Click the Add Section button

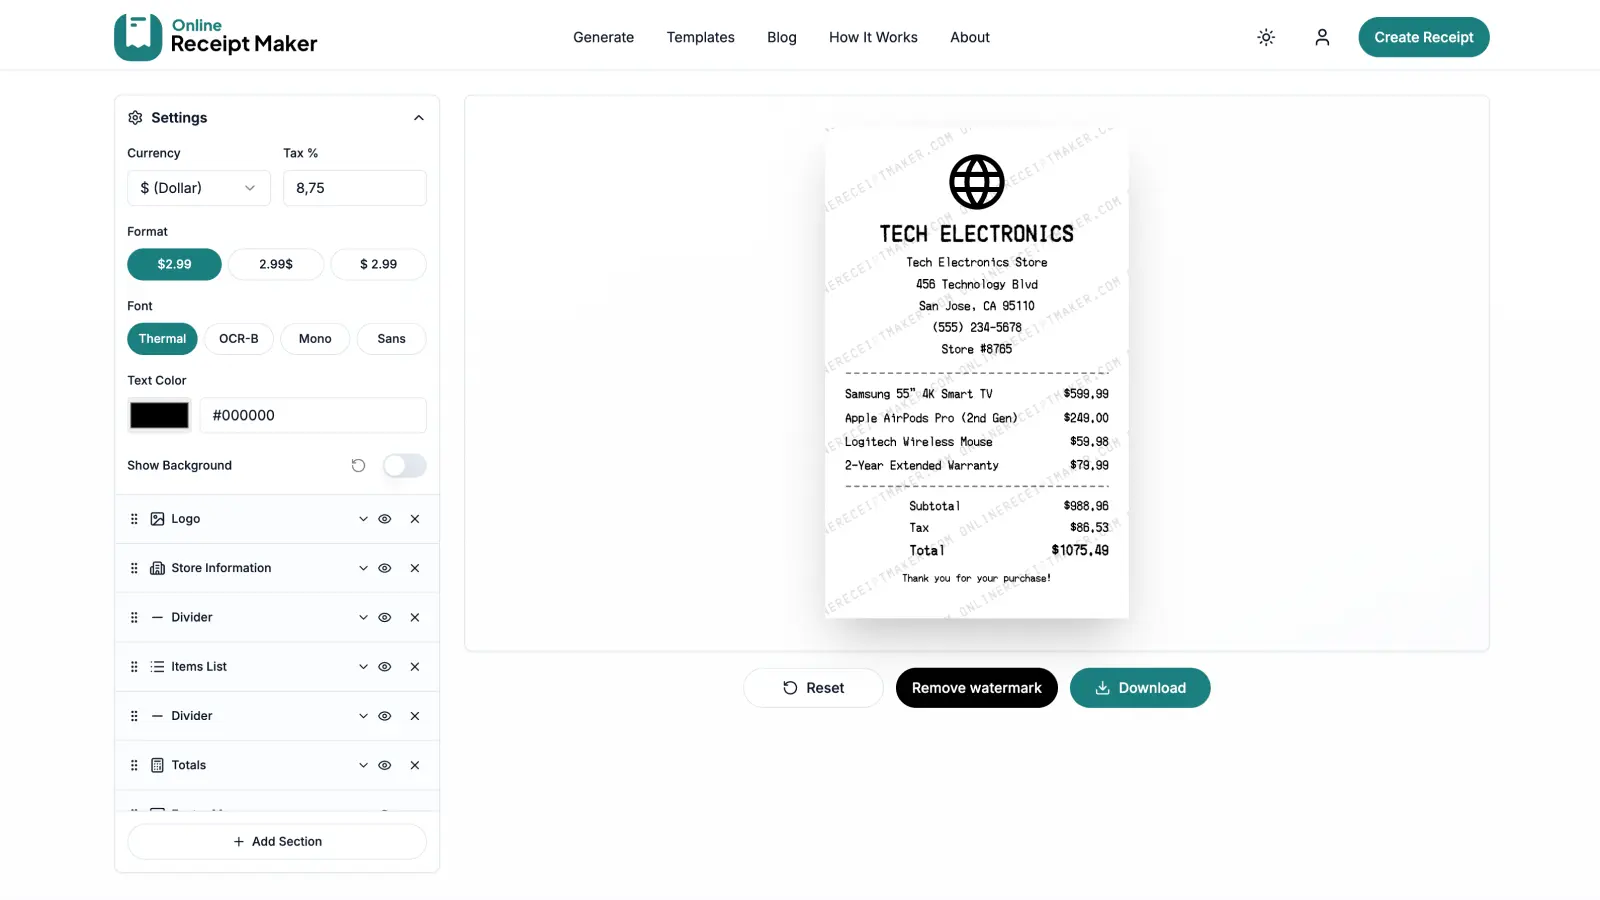coord(277,842)
